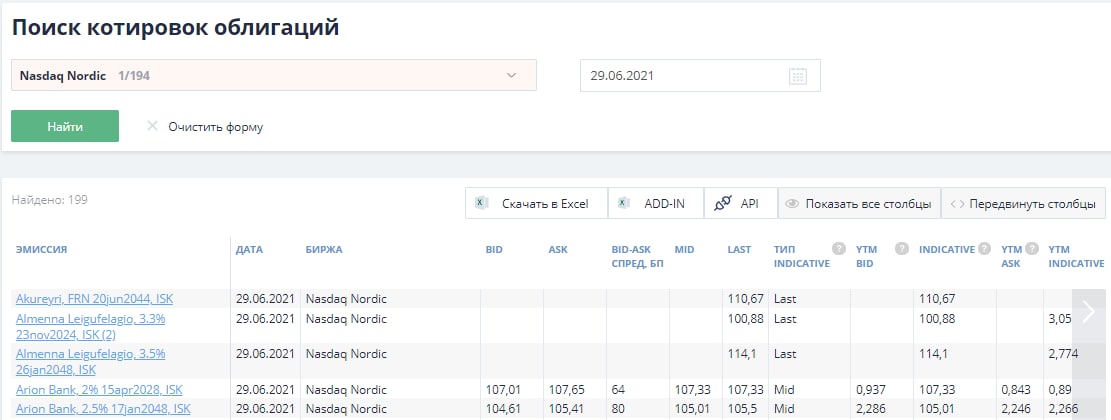Viewport: 1111px width, 420px height.
Task: Sort by ДАТА column header
Action: click(249, 250)
